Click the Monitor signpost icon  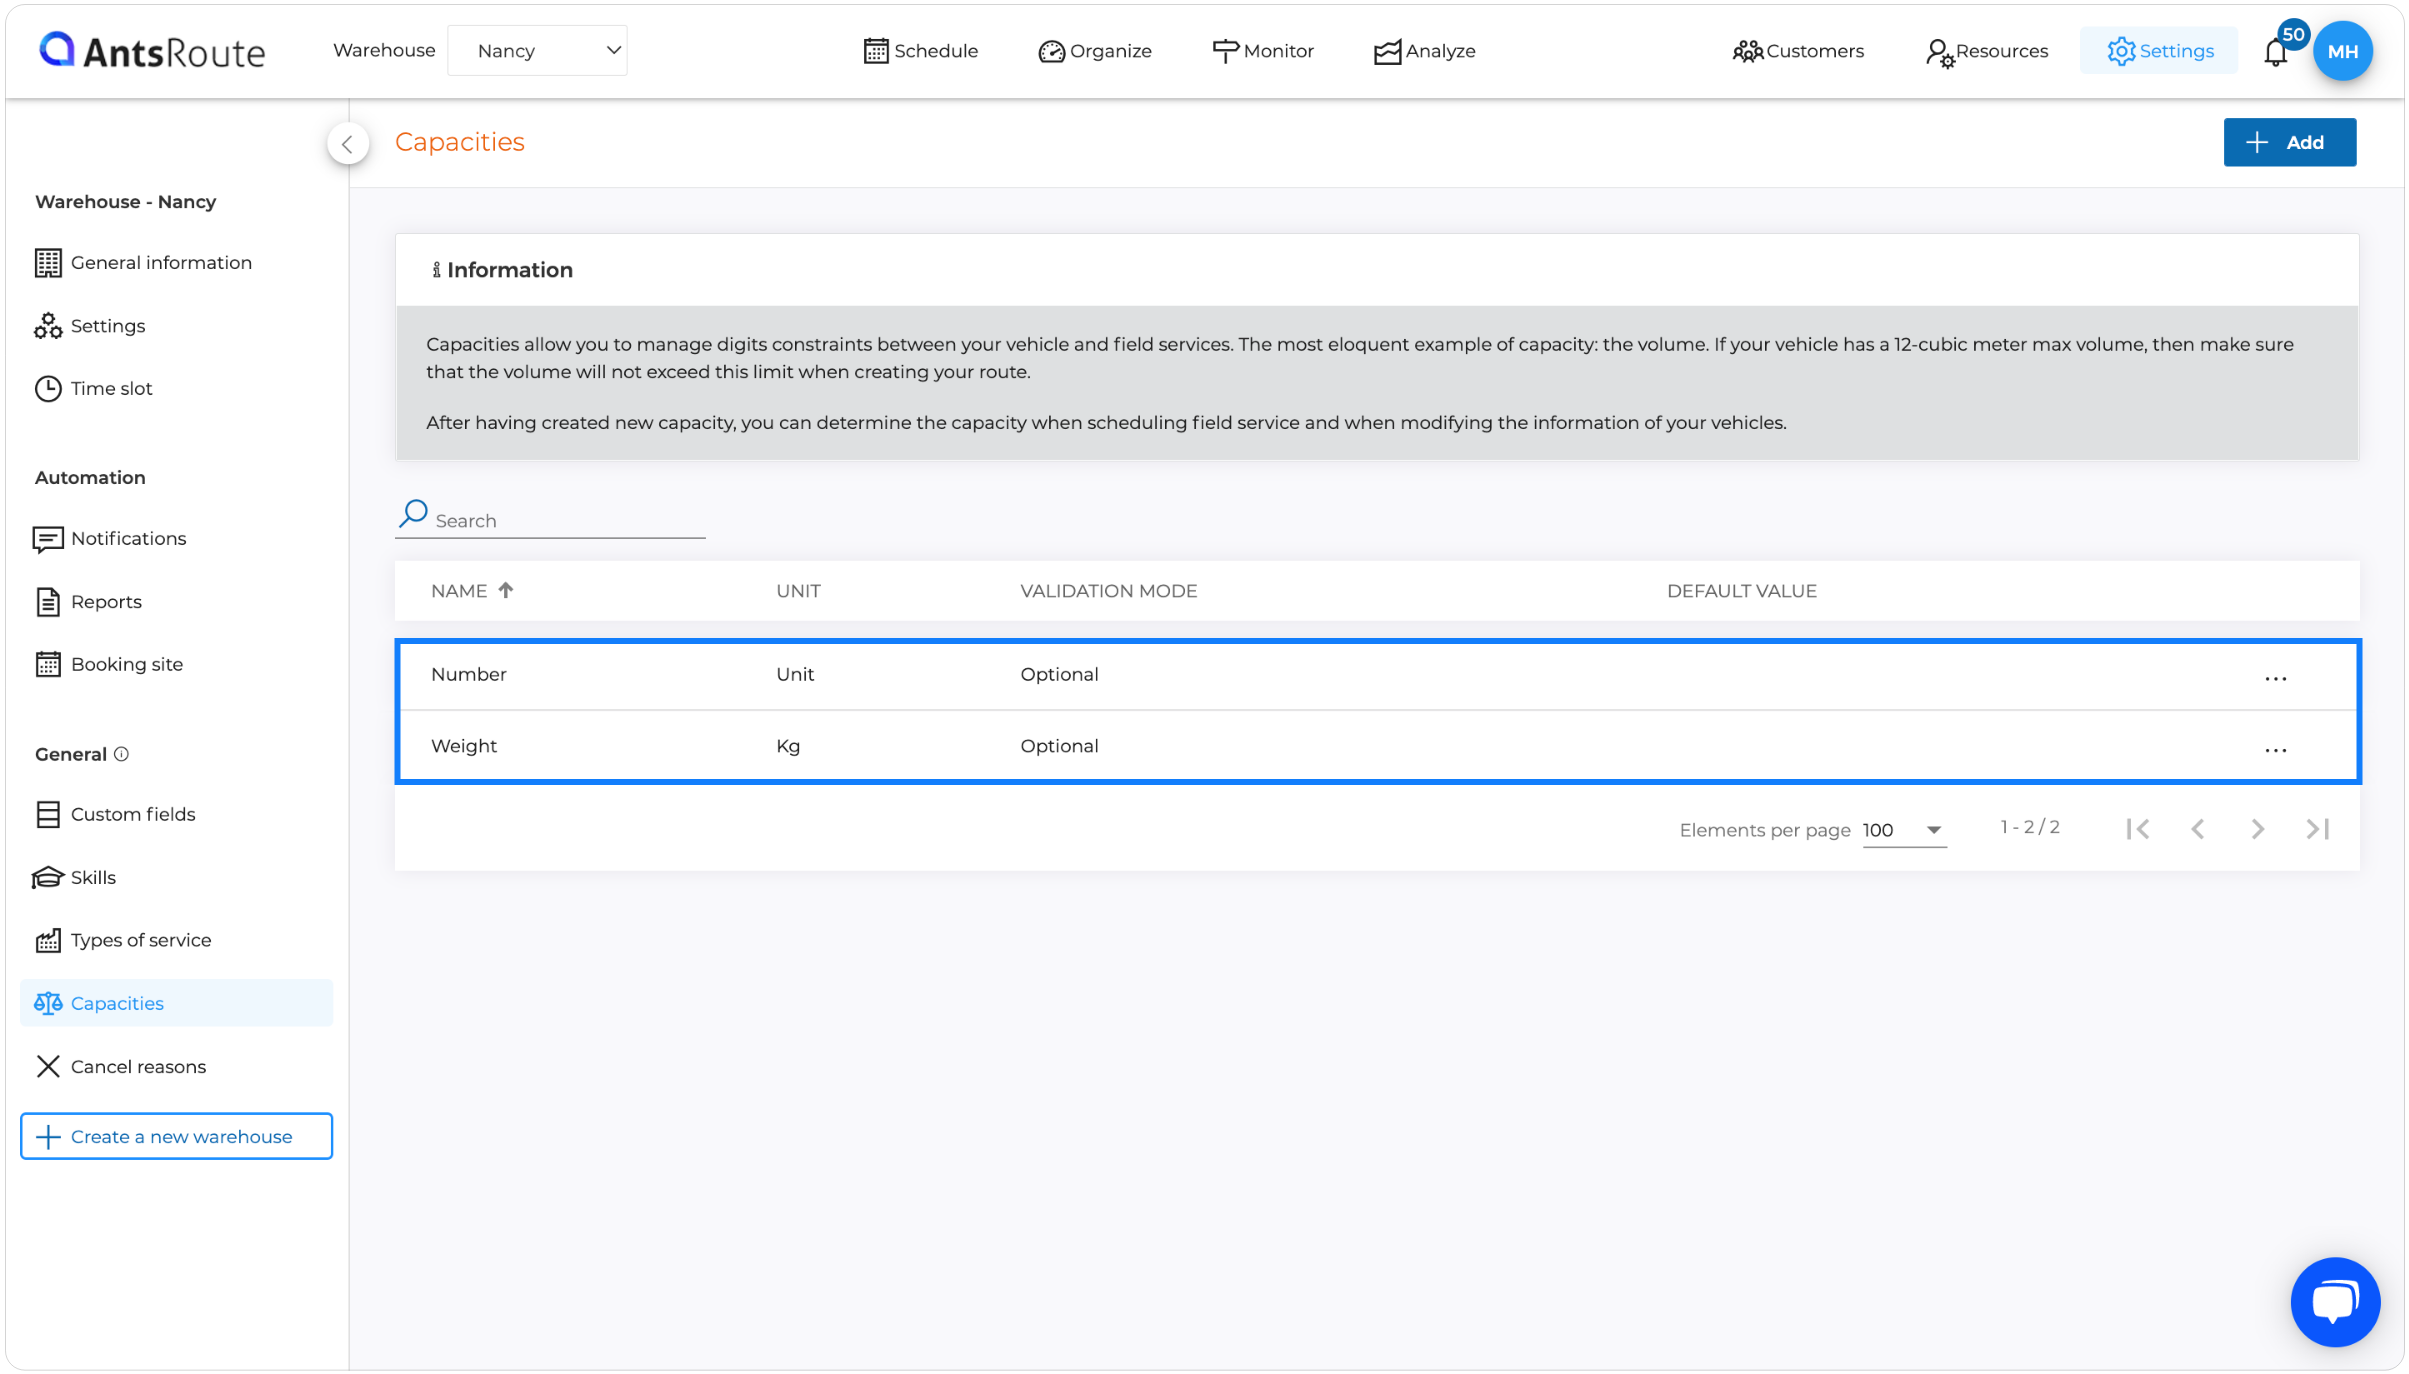pos(1225,51)
